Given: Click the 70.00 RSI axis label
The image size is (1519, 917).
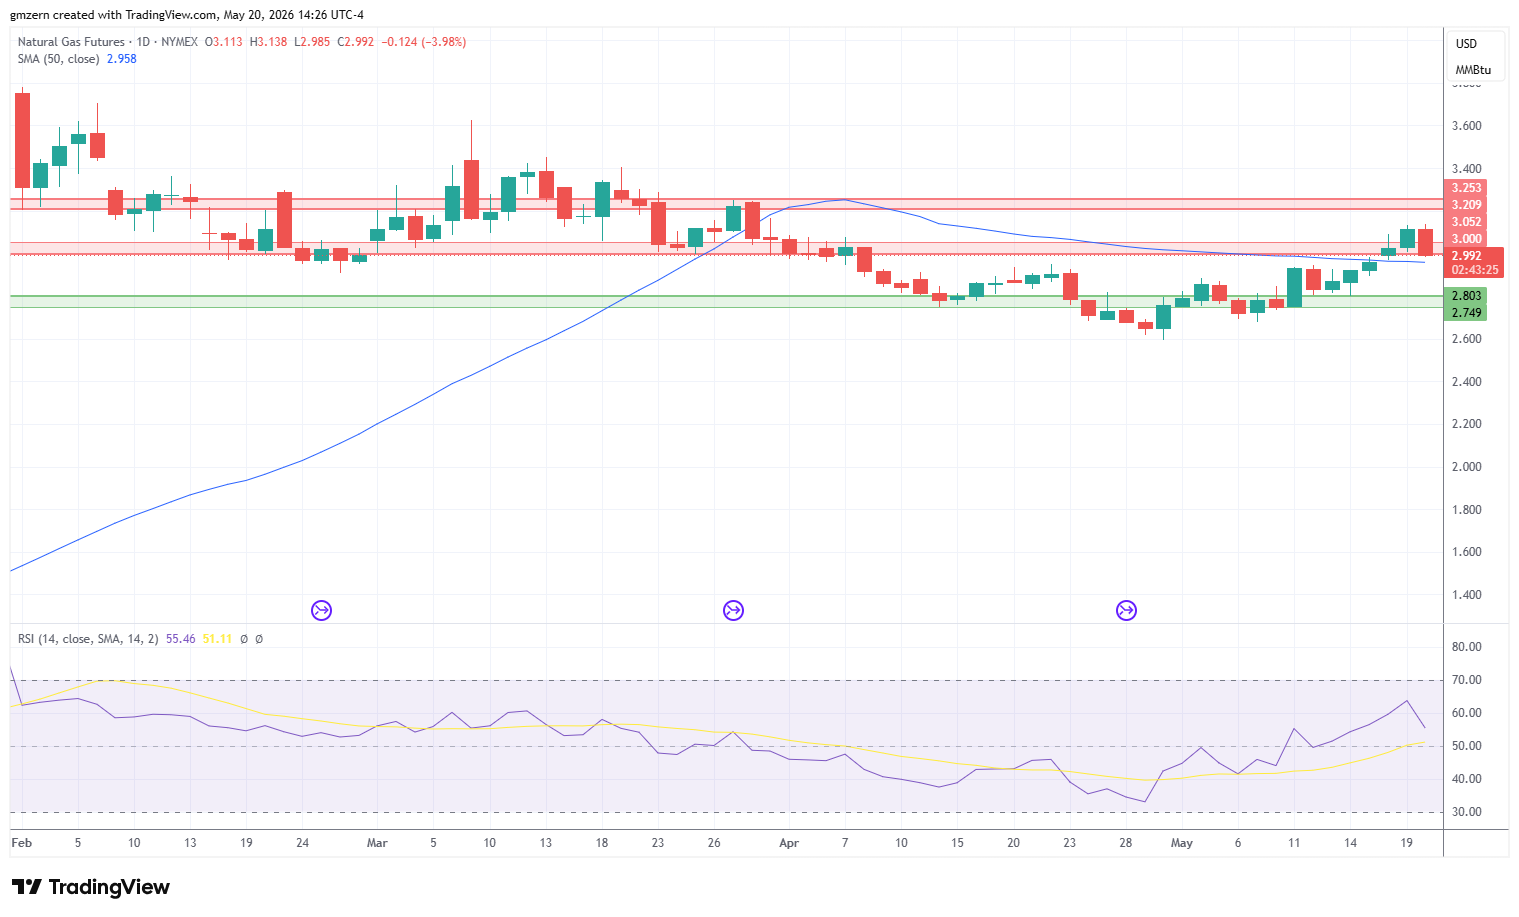Looking at the screenshot, I should (1467, 680).
